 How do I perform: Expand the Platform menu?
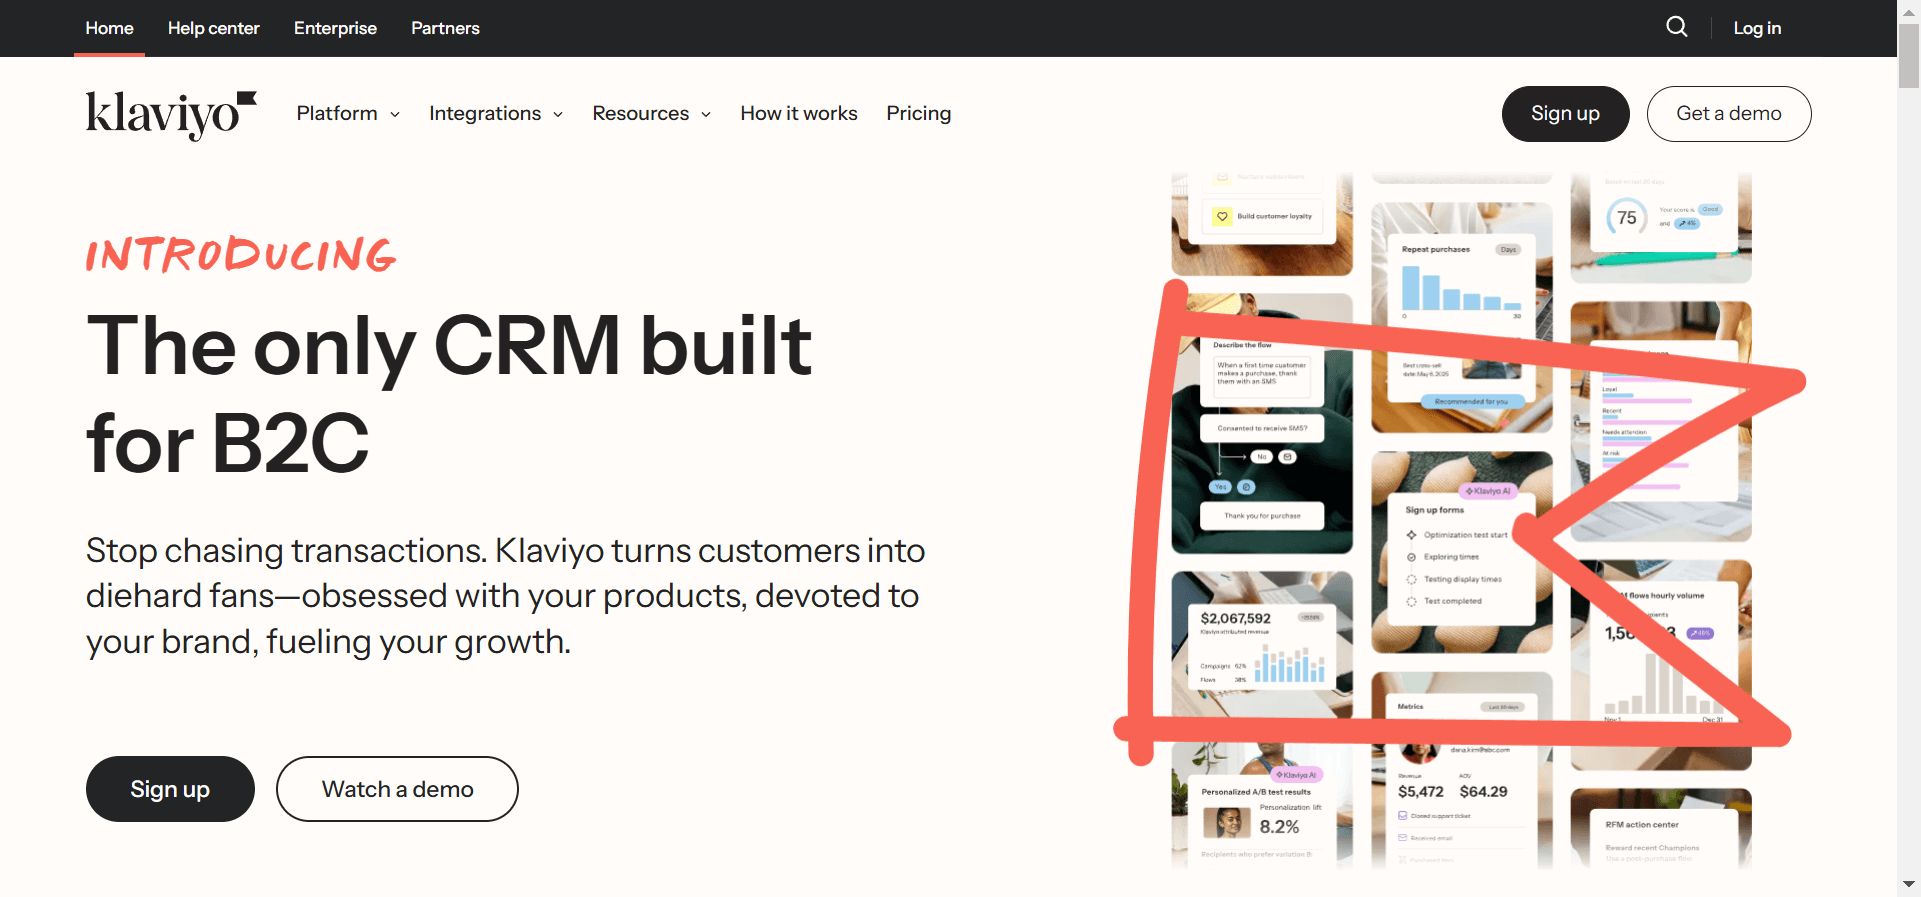pyautogui.click(x=348, y=114)
